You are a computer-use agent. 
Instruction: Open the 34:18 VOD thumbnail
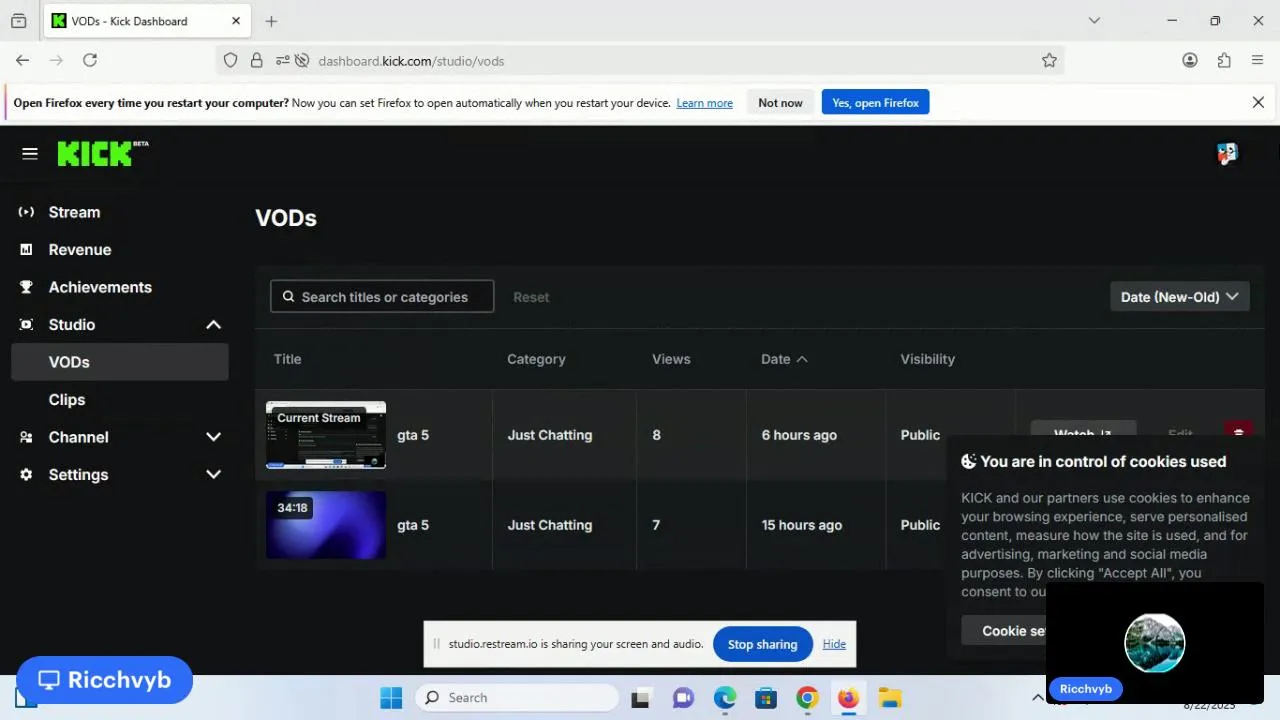pos(326,525)
